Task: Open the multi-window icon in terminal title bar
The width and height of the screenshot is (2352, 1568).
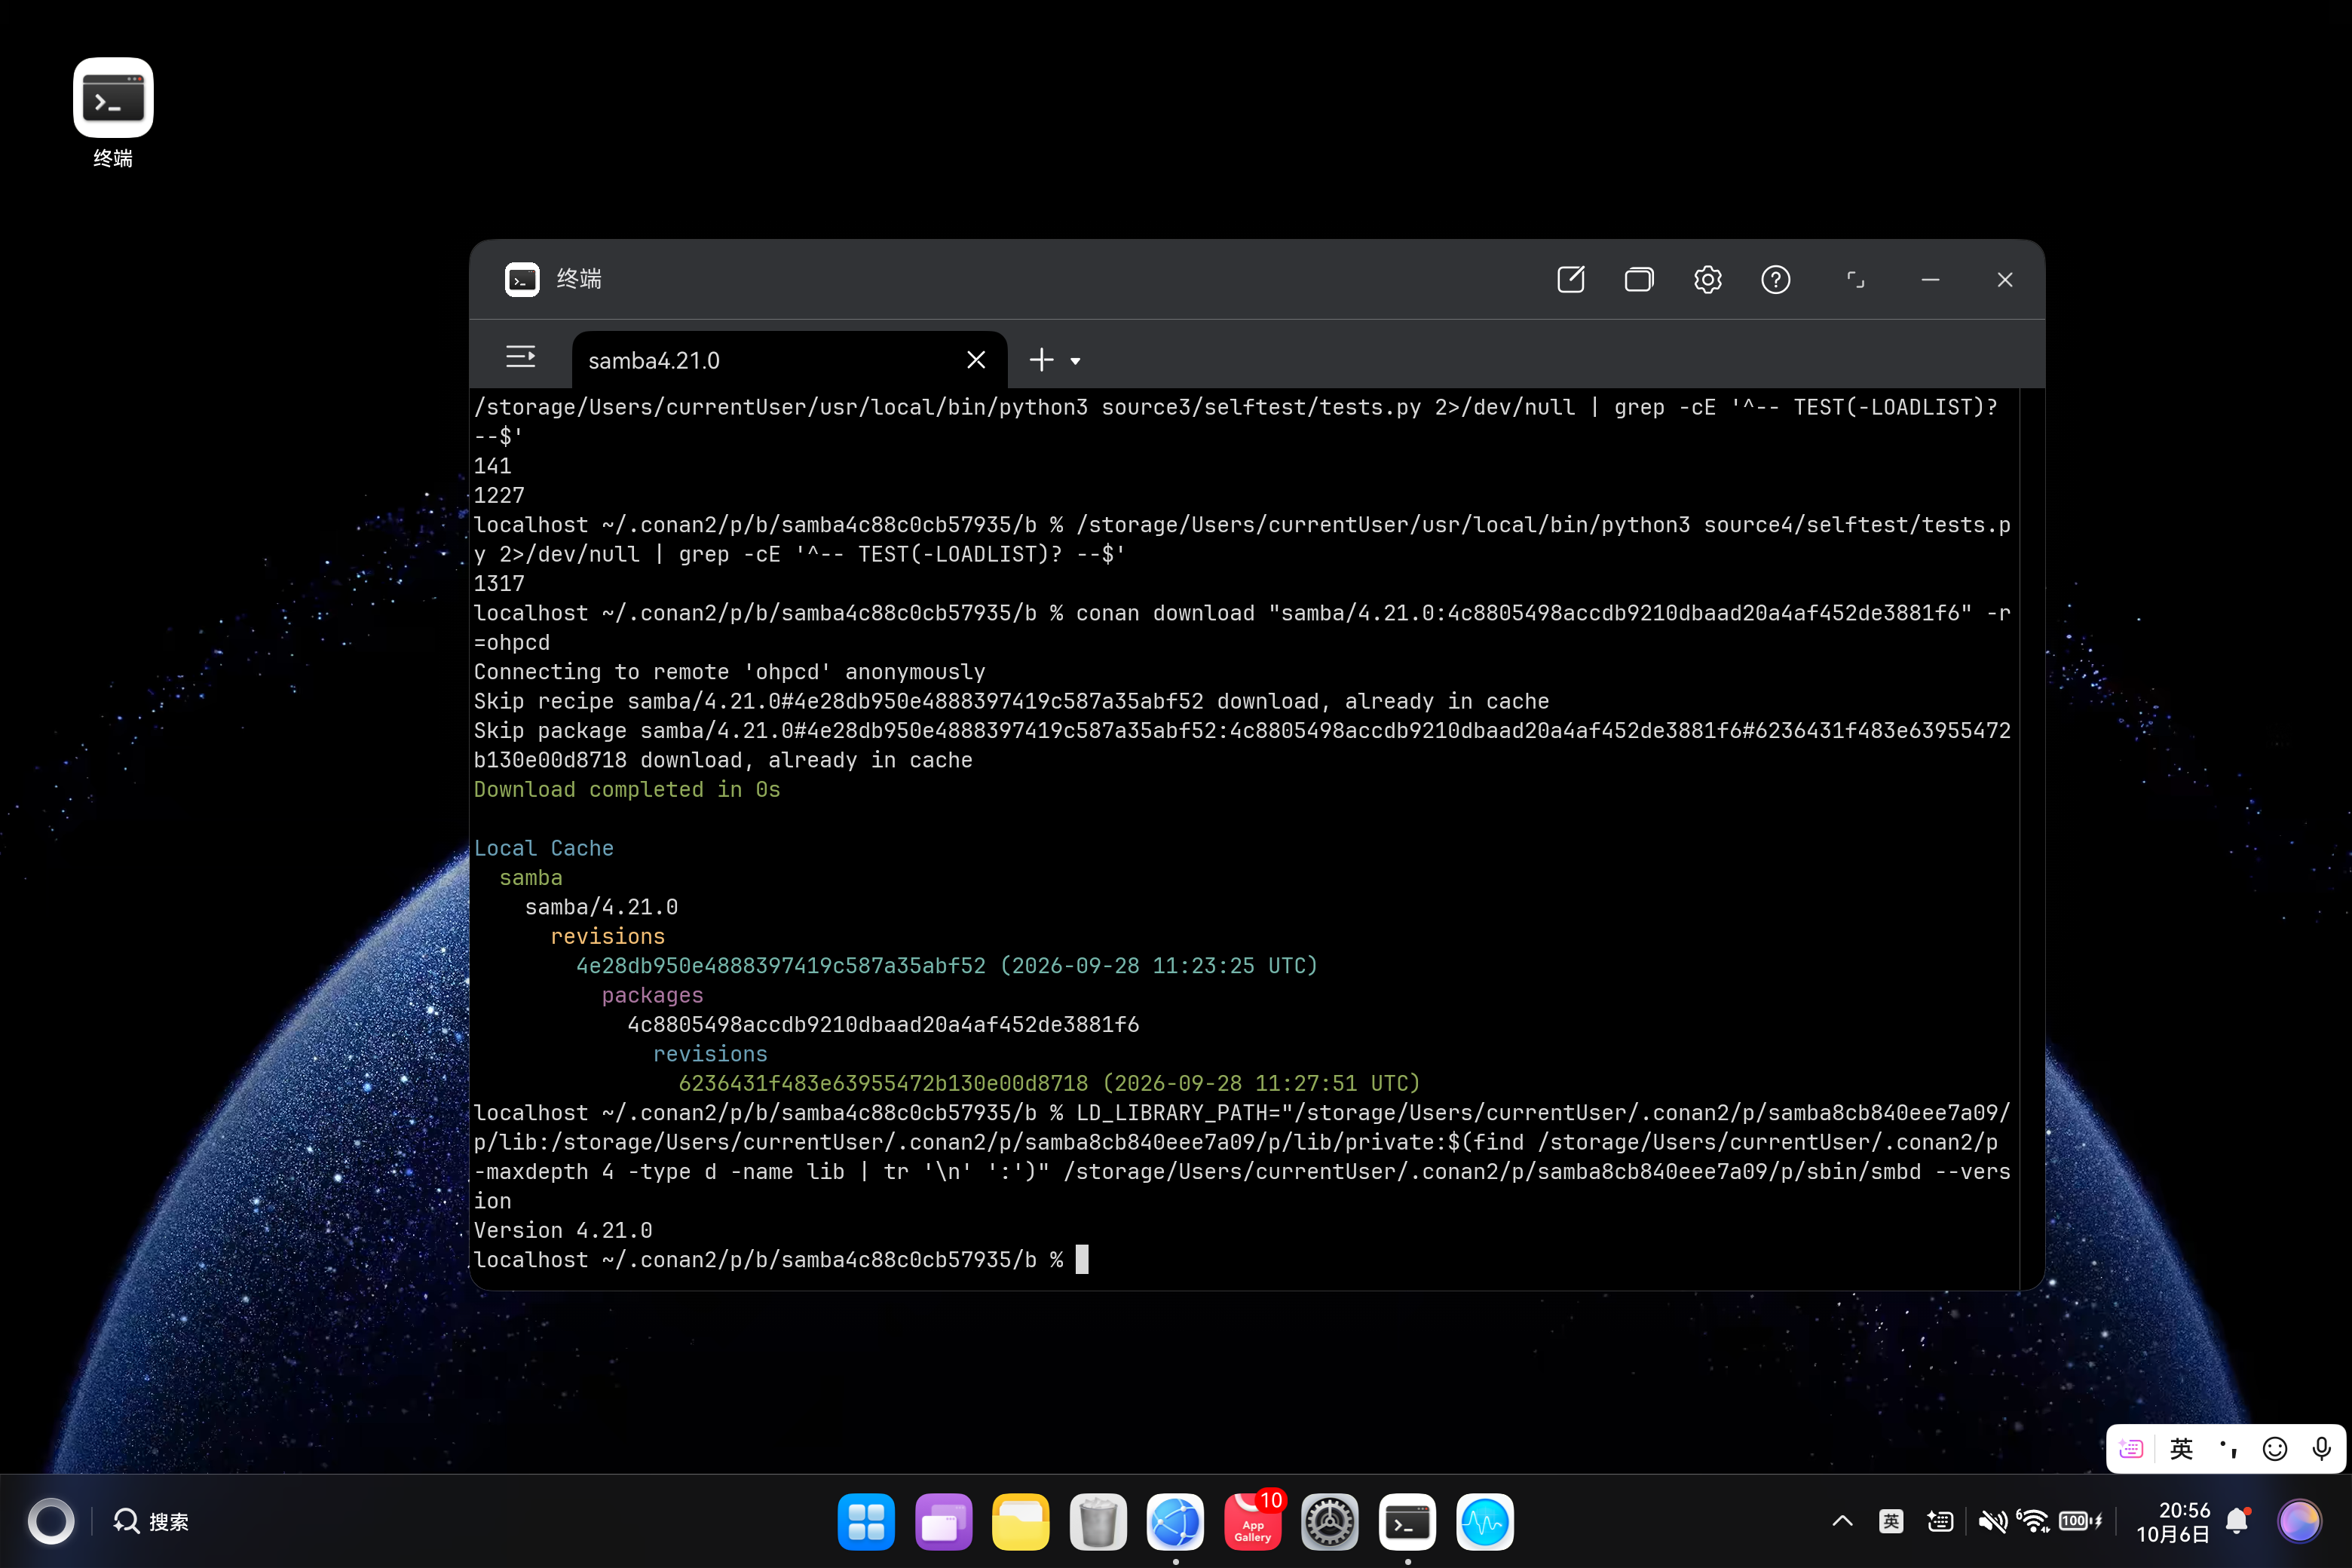Action: tap(1639, 280)
